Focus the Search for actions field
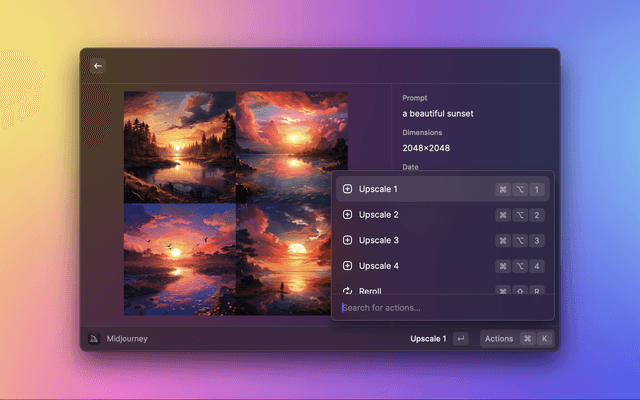This screenshot has height=400, width=640. 442,307
